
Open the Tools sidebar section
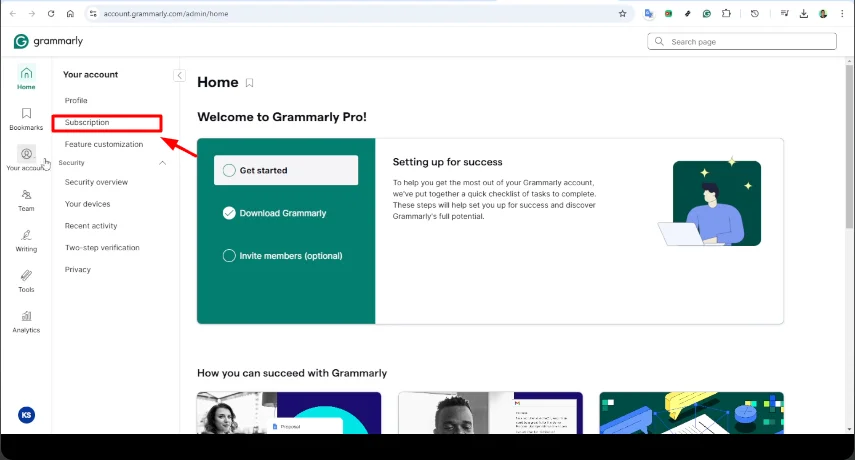26,281
